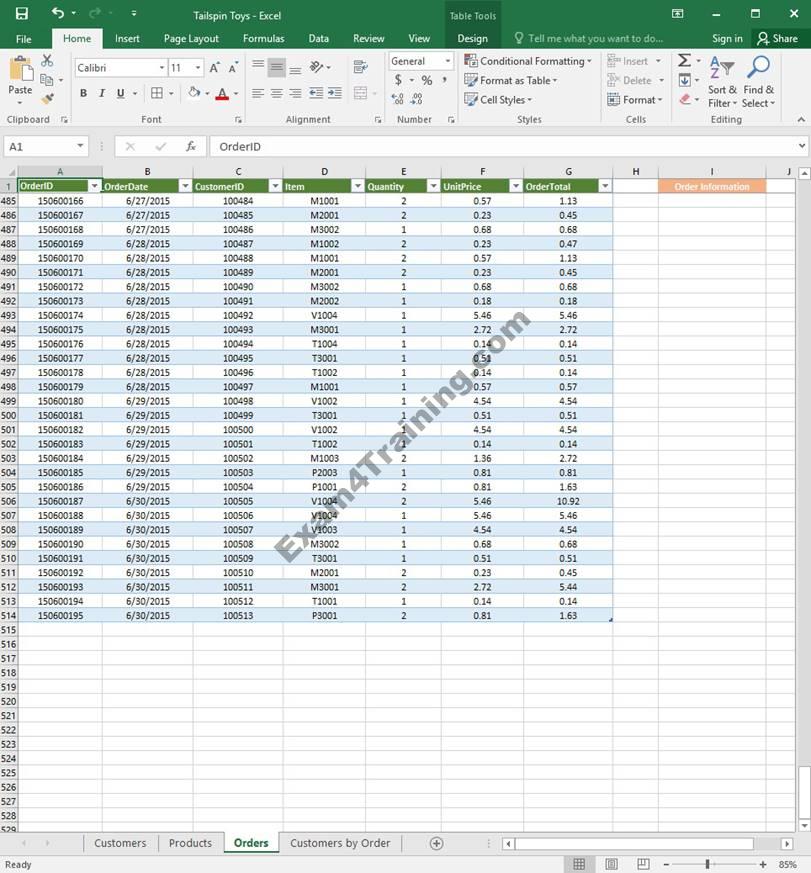Screen dimensions: 811x873
Task: Switch to the Customers by Order sheet
Action: tap(340, 843)
